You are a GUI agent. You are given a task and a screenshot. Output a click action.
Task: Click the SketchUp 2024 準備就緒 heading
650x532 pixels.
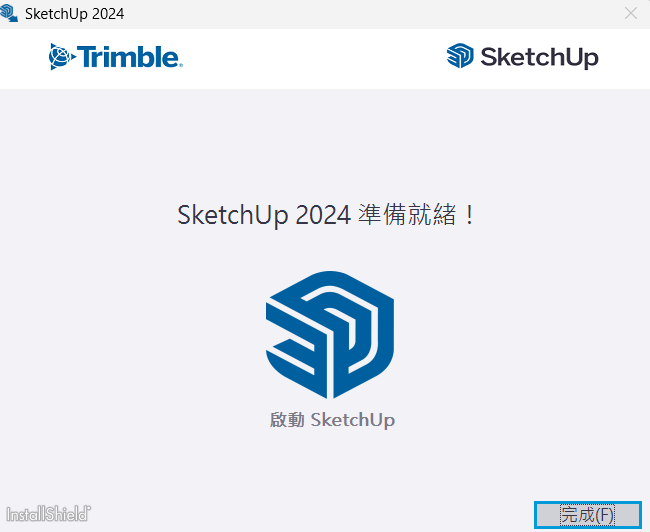(x=326, y=215)
